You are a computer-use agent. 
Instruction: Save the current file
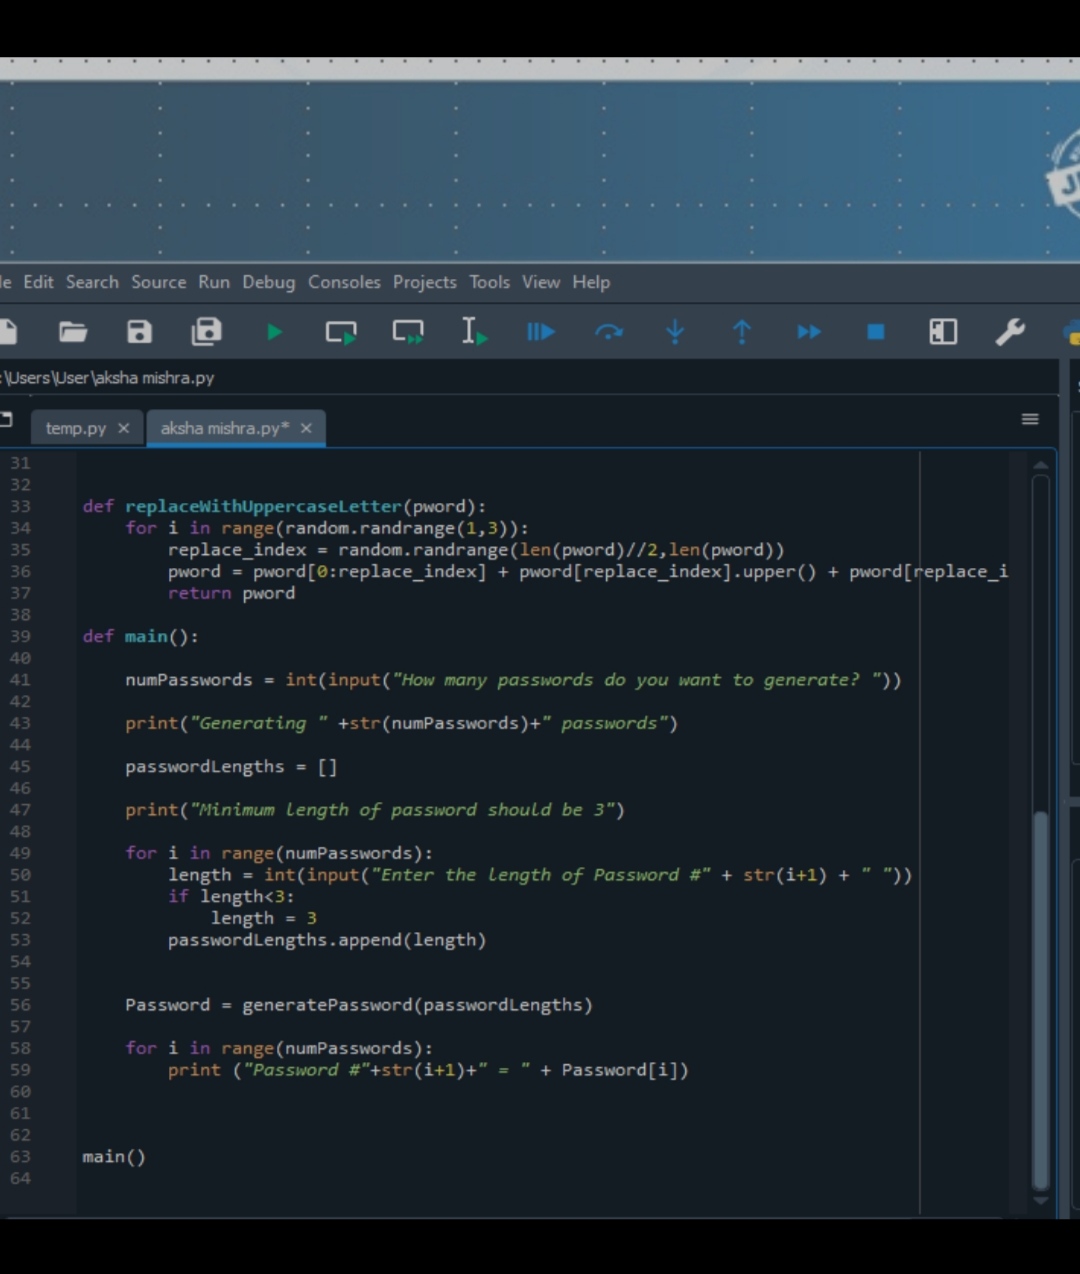139,332
